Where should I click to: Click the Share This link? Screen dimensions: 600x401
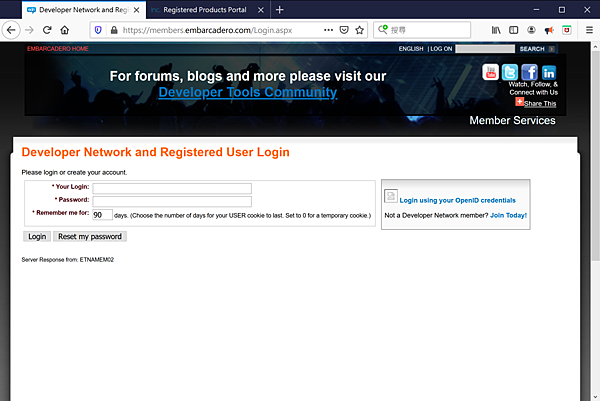click(x=540, y=103)
